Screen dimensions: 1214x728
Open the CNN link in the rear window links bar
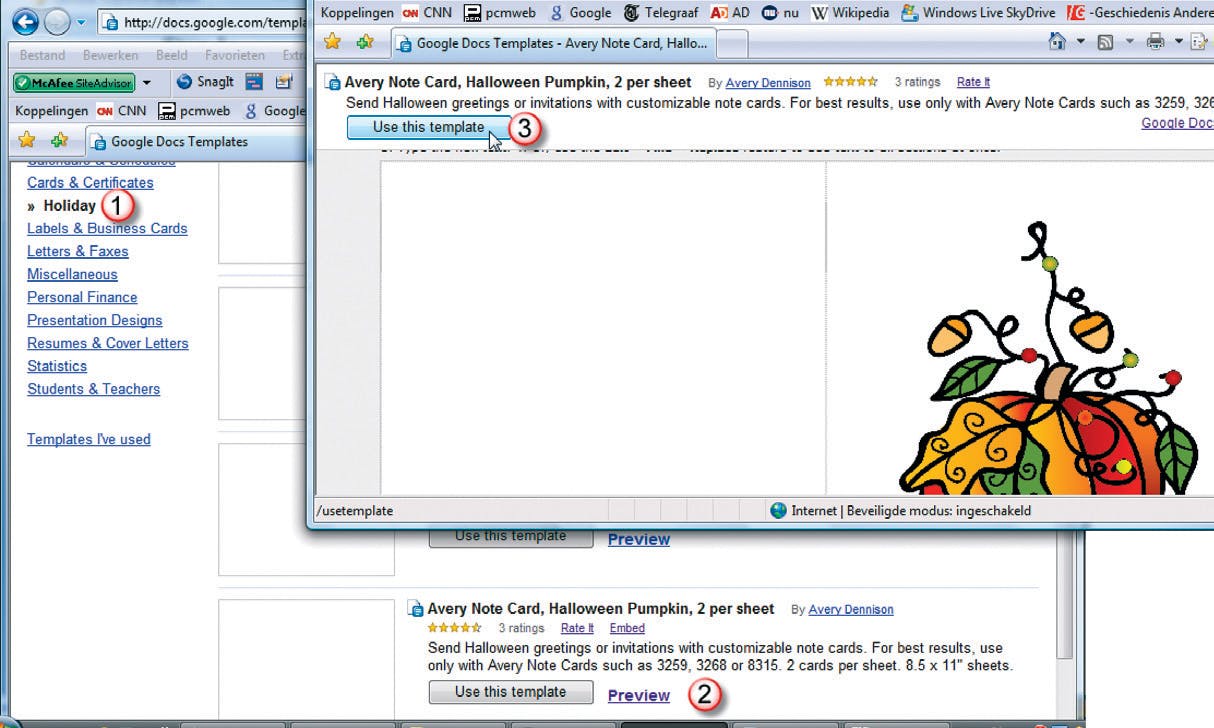click(121, 111)
